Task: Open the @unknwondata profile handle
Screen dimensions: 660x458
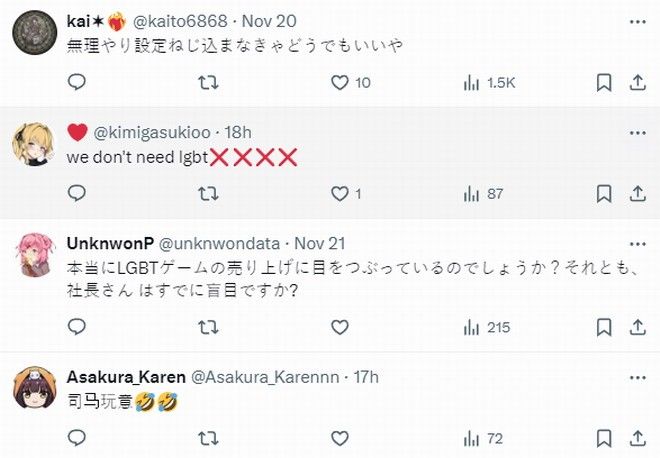Action: click(x=223, y=243)
